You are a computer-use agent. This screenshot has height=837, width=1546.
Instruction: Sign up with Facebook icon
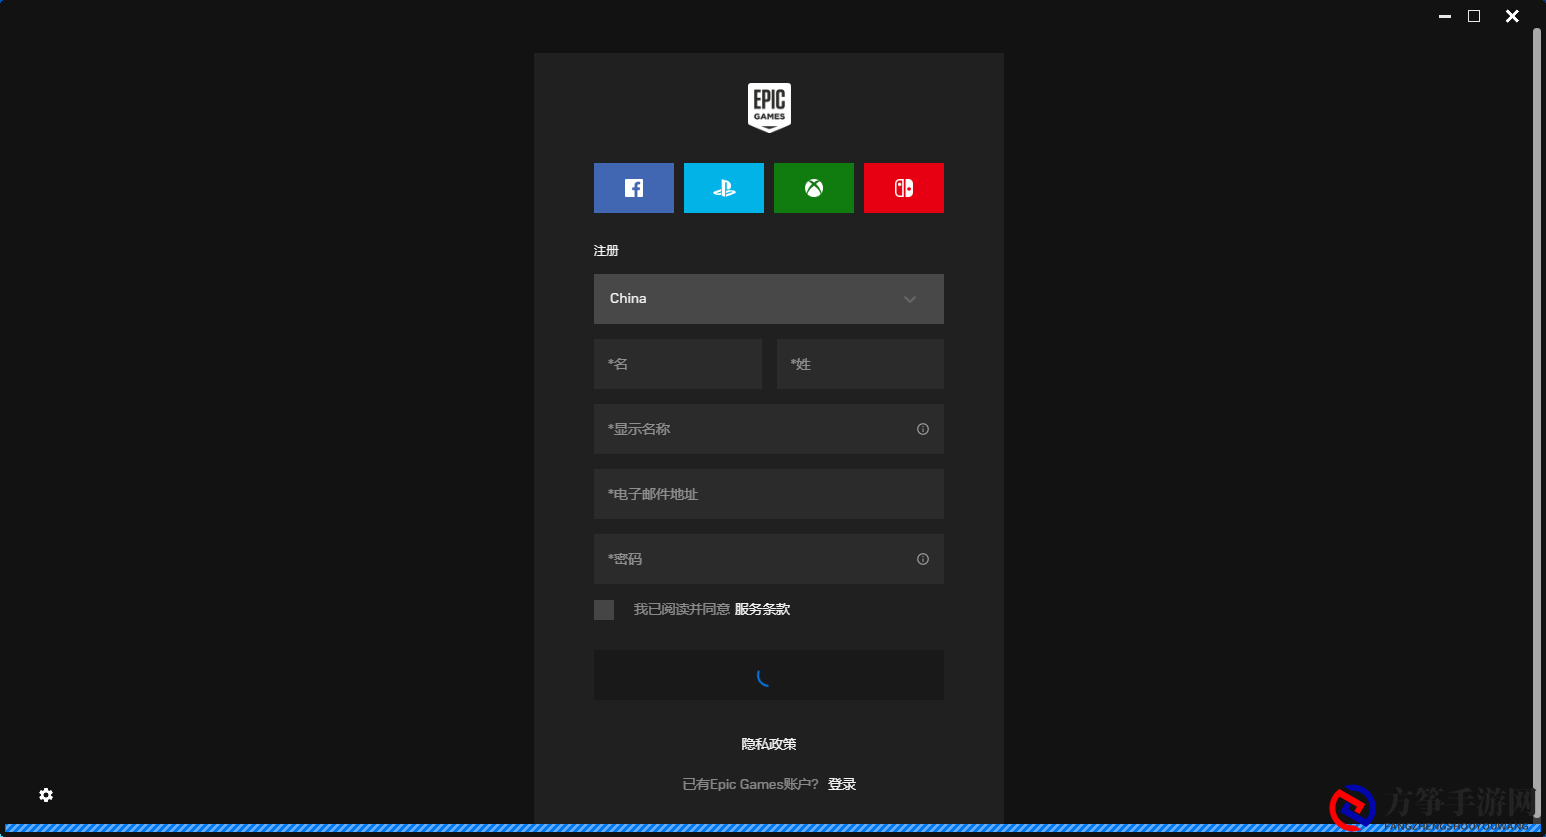point(634,188)
